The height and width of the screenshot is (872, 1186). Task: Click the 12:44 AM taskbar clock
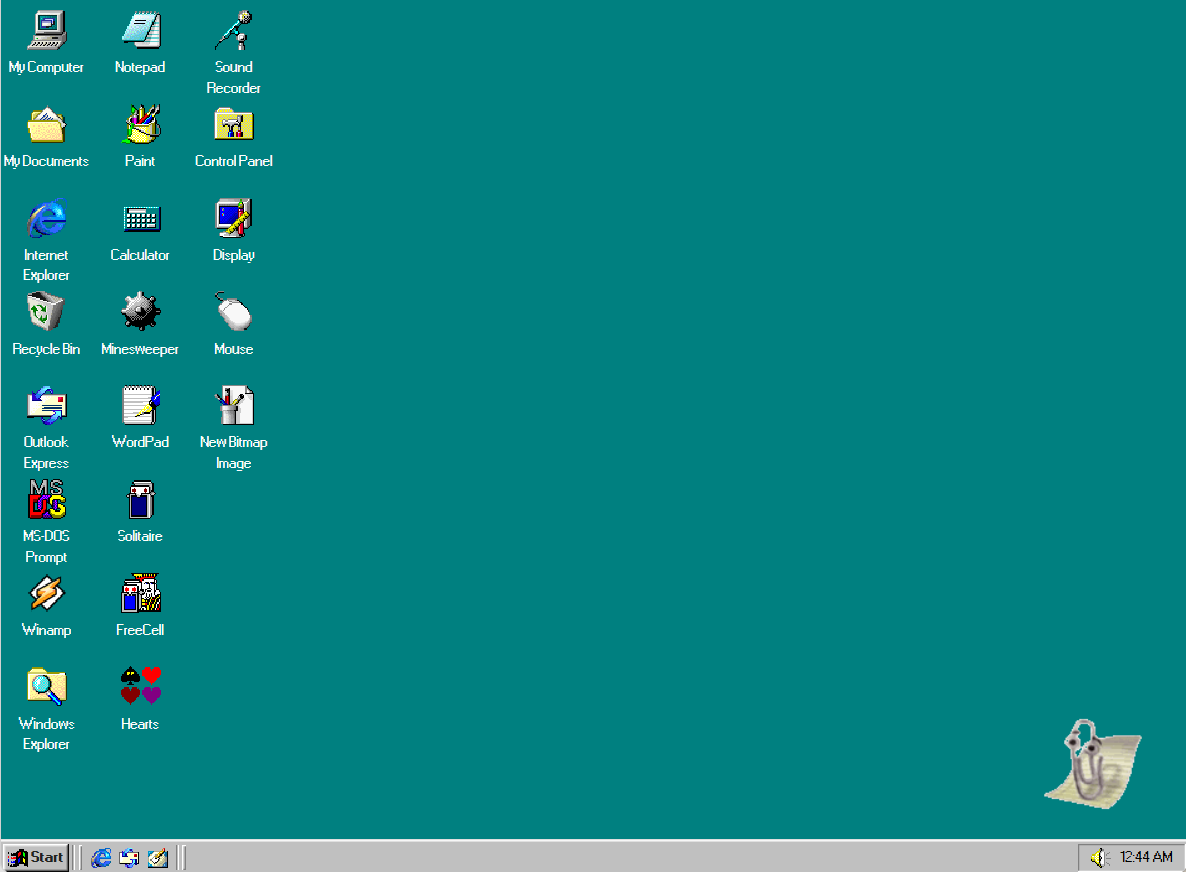tap(1147, 857)
